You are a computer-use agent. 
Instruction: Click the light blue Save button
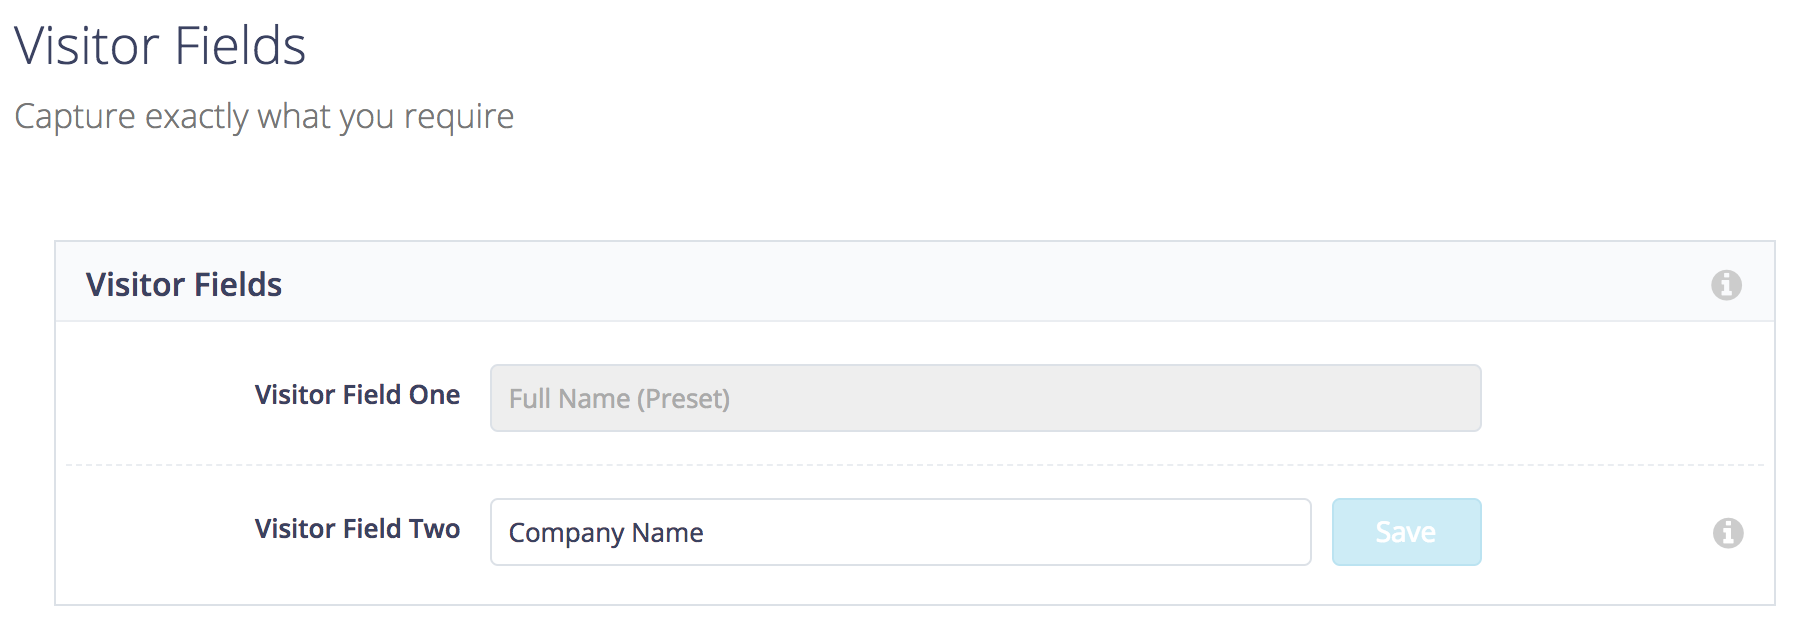(1406, 532)
